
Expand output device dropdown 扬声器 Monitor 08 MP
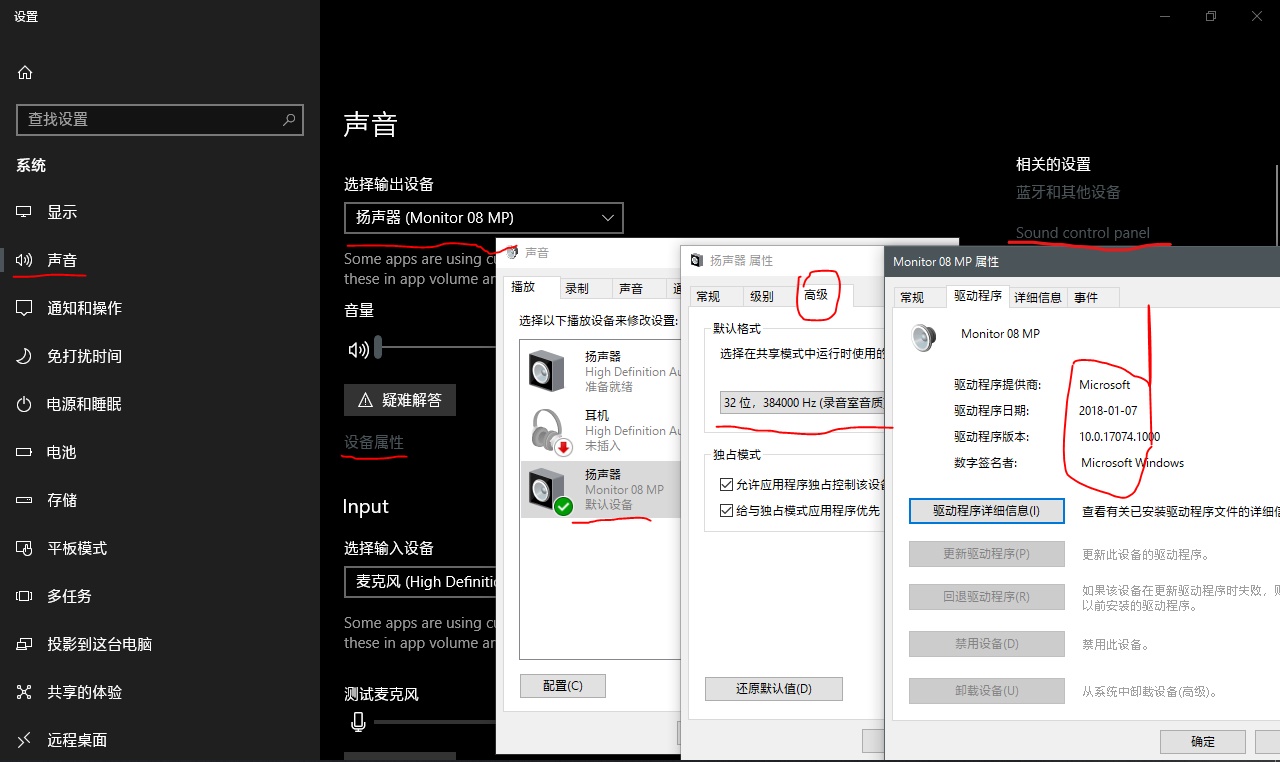coord(483,218)
